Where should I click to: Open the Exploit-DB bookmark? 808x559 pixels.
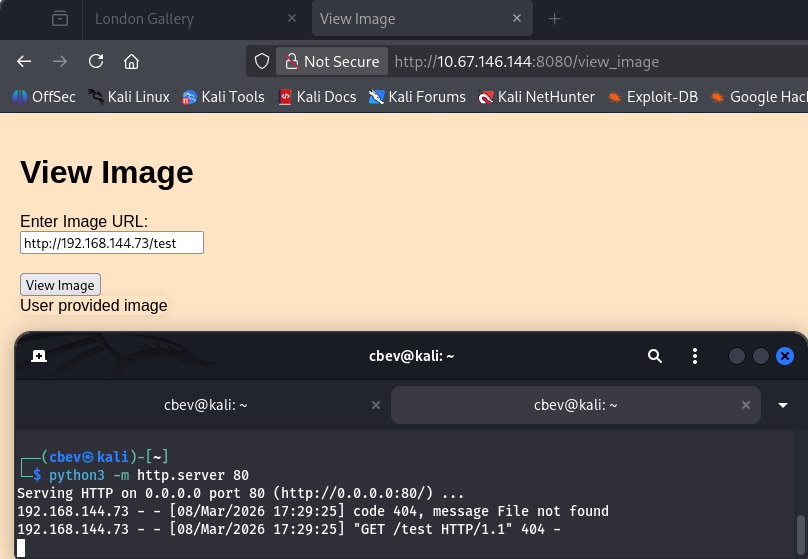point(652,97)
